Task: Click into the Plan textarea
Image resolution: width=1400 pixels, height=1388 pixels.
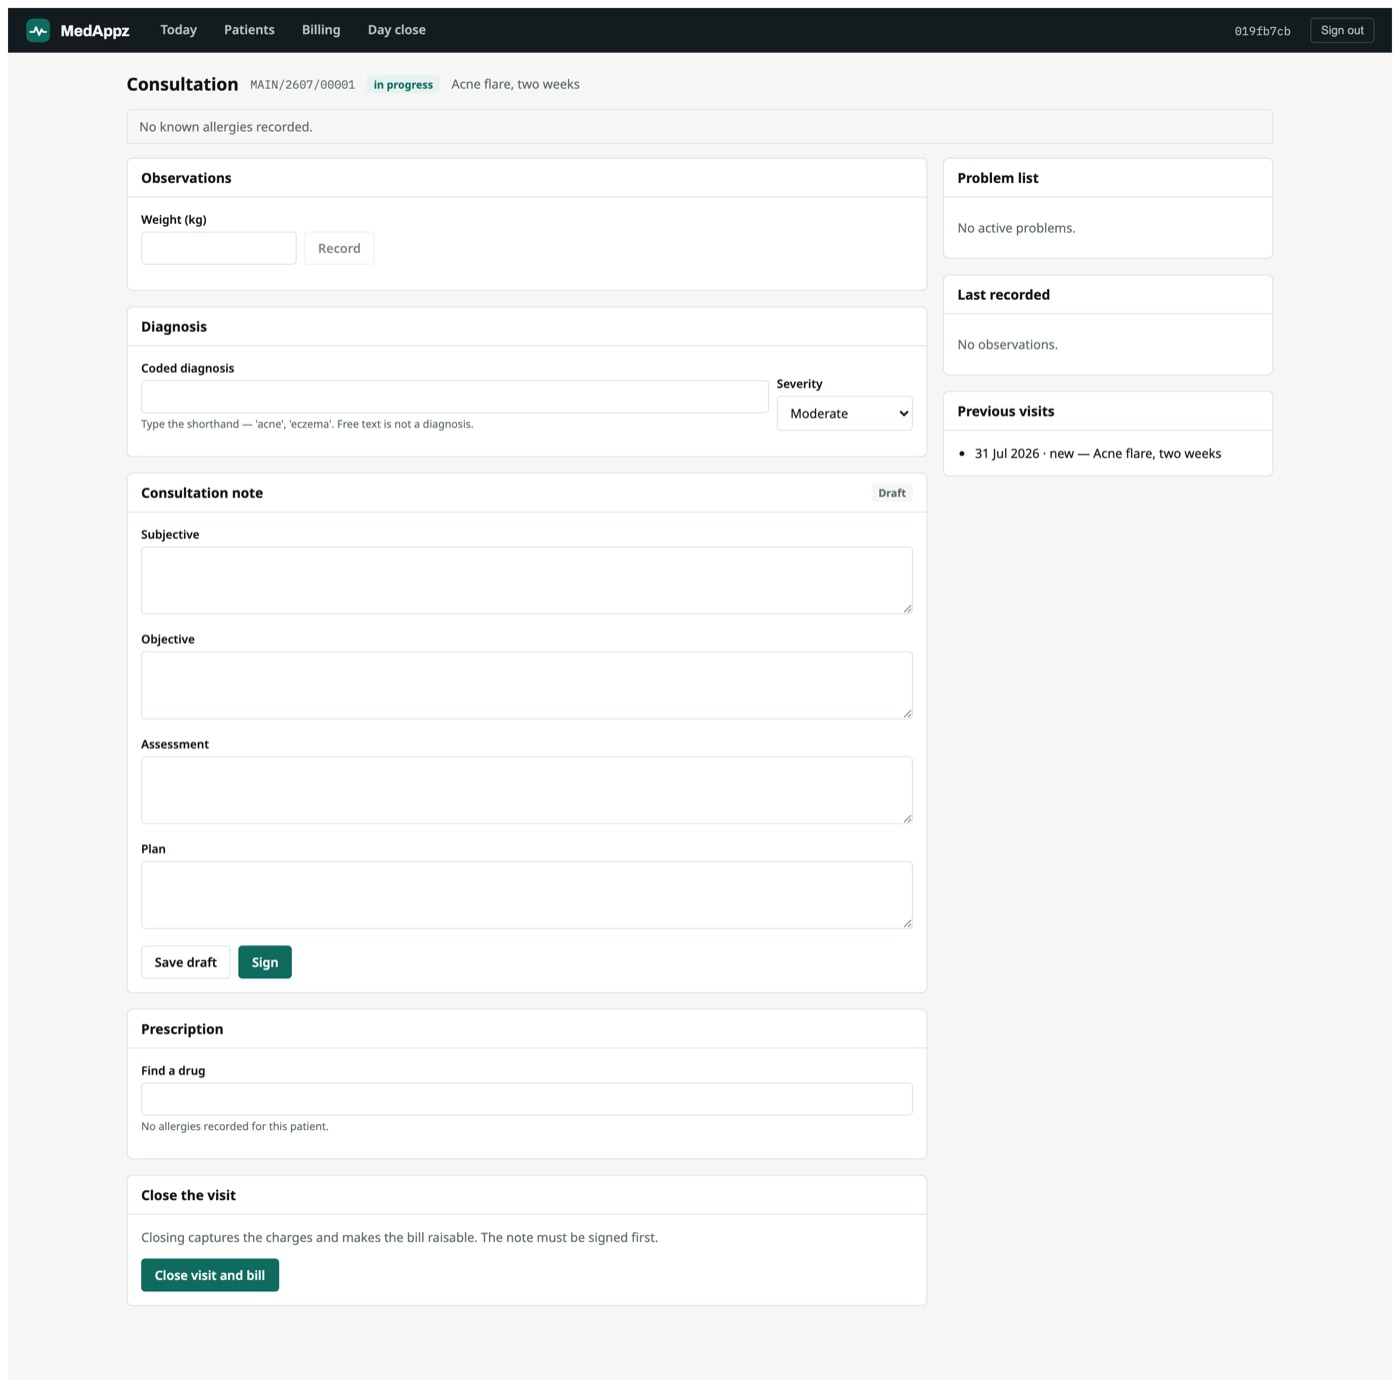Action: click(x=527, y=895)
